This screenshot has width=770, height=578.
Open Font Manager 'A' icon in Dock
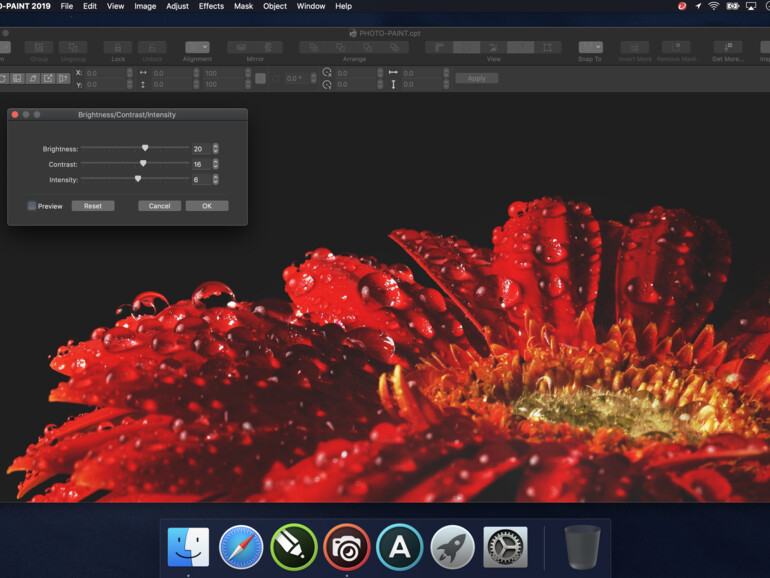click(400, 547)
